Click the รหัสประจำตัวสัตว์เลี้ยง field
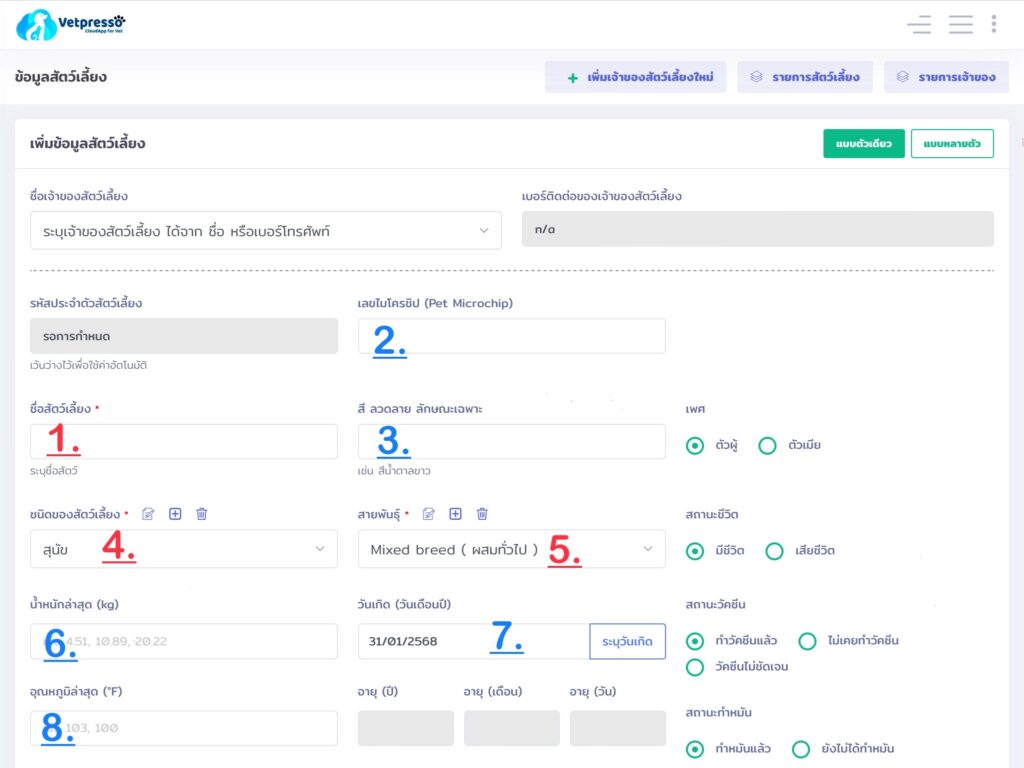Viewport: 1024px width, 768px height. tap(184, 336)
